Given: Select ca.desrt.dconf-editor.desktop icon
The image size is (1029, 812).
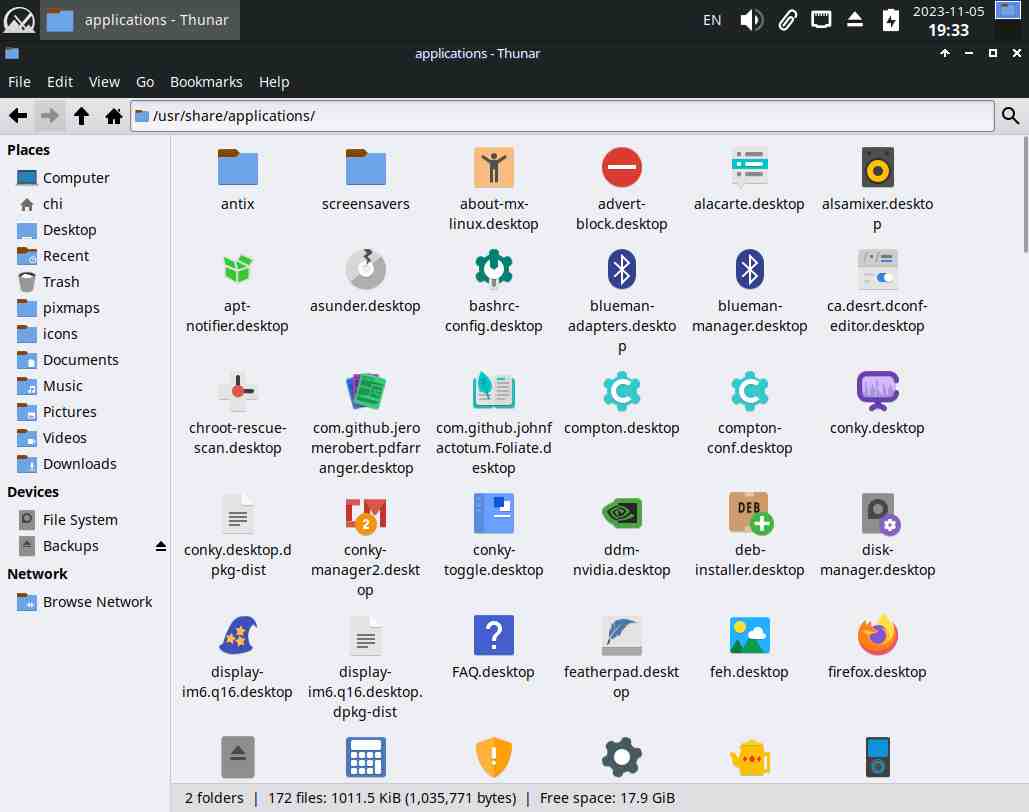Looking at the screenshot, I should point(877,269).
